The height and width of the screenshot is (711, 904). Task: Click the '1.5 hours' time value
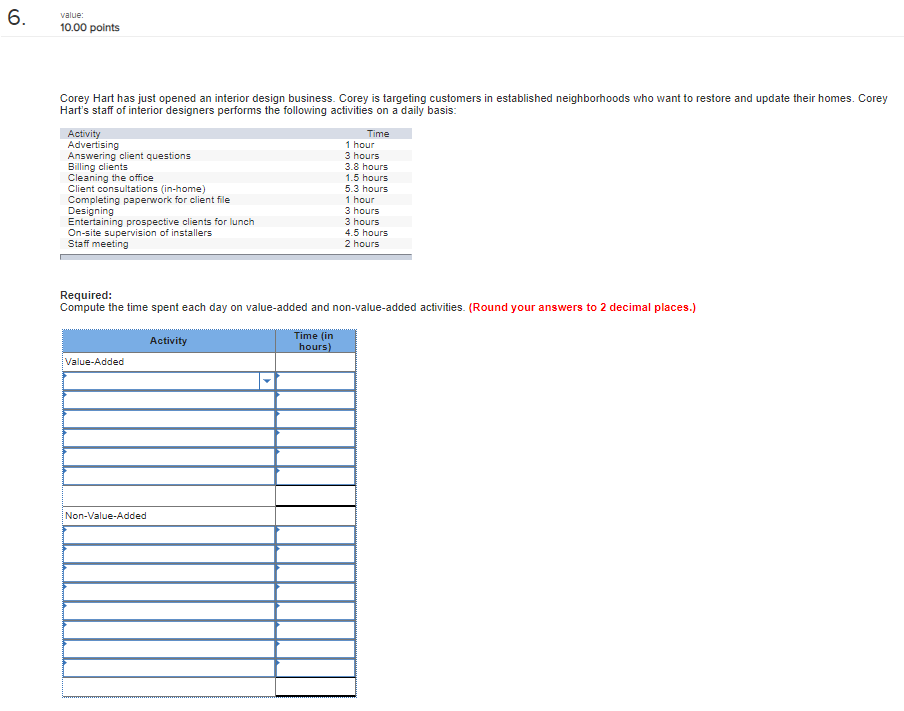(367, 178)
